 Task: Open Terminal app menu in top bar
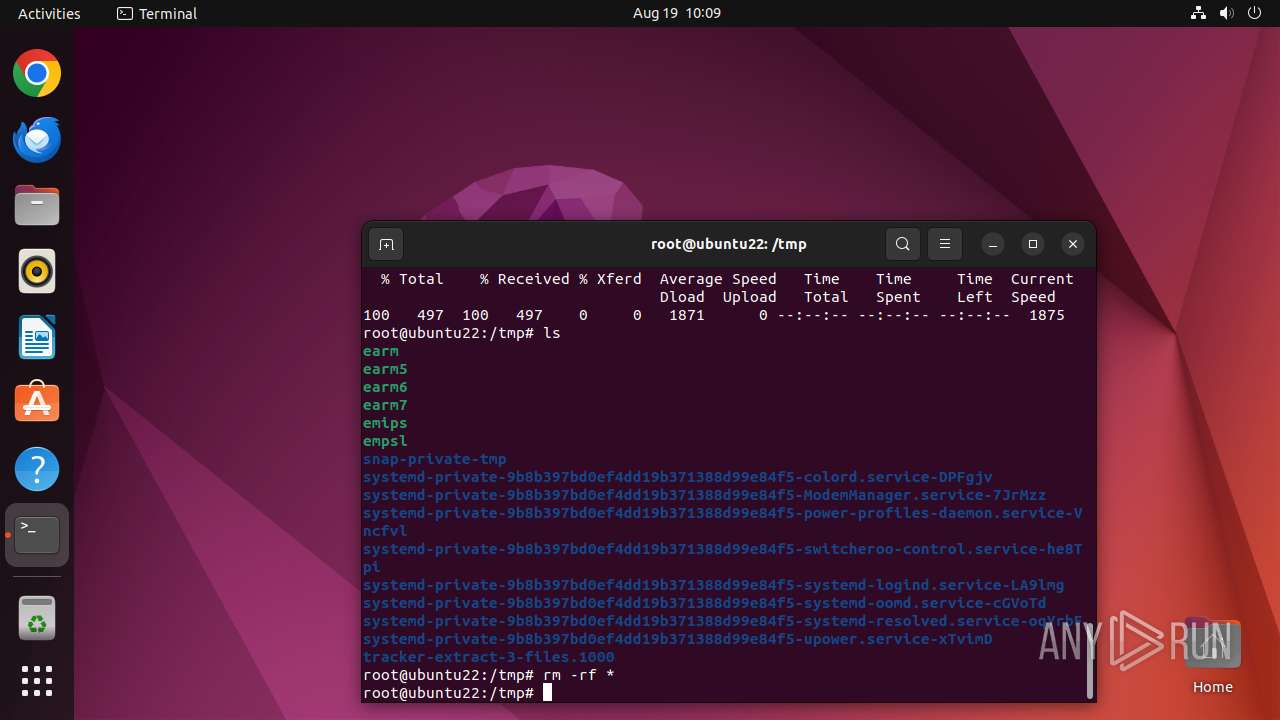(x=157, y=14)
